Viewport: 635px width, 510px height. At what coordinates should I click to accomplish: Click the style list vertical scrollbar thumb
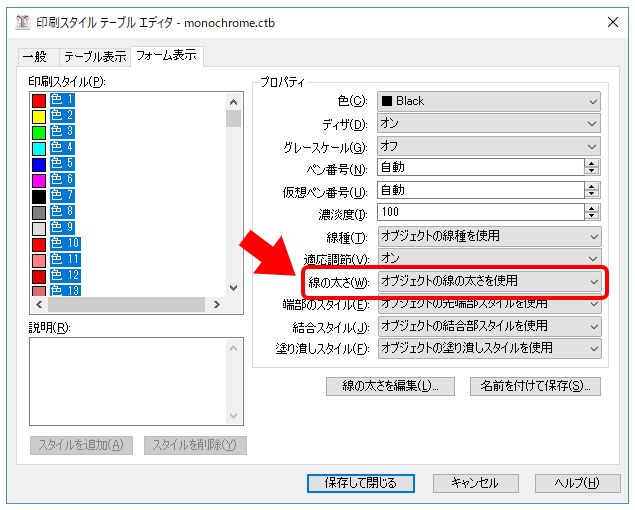pyautogui.click(x=234, y=119)
